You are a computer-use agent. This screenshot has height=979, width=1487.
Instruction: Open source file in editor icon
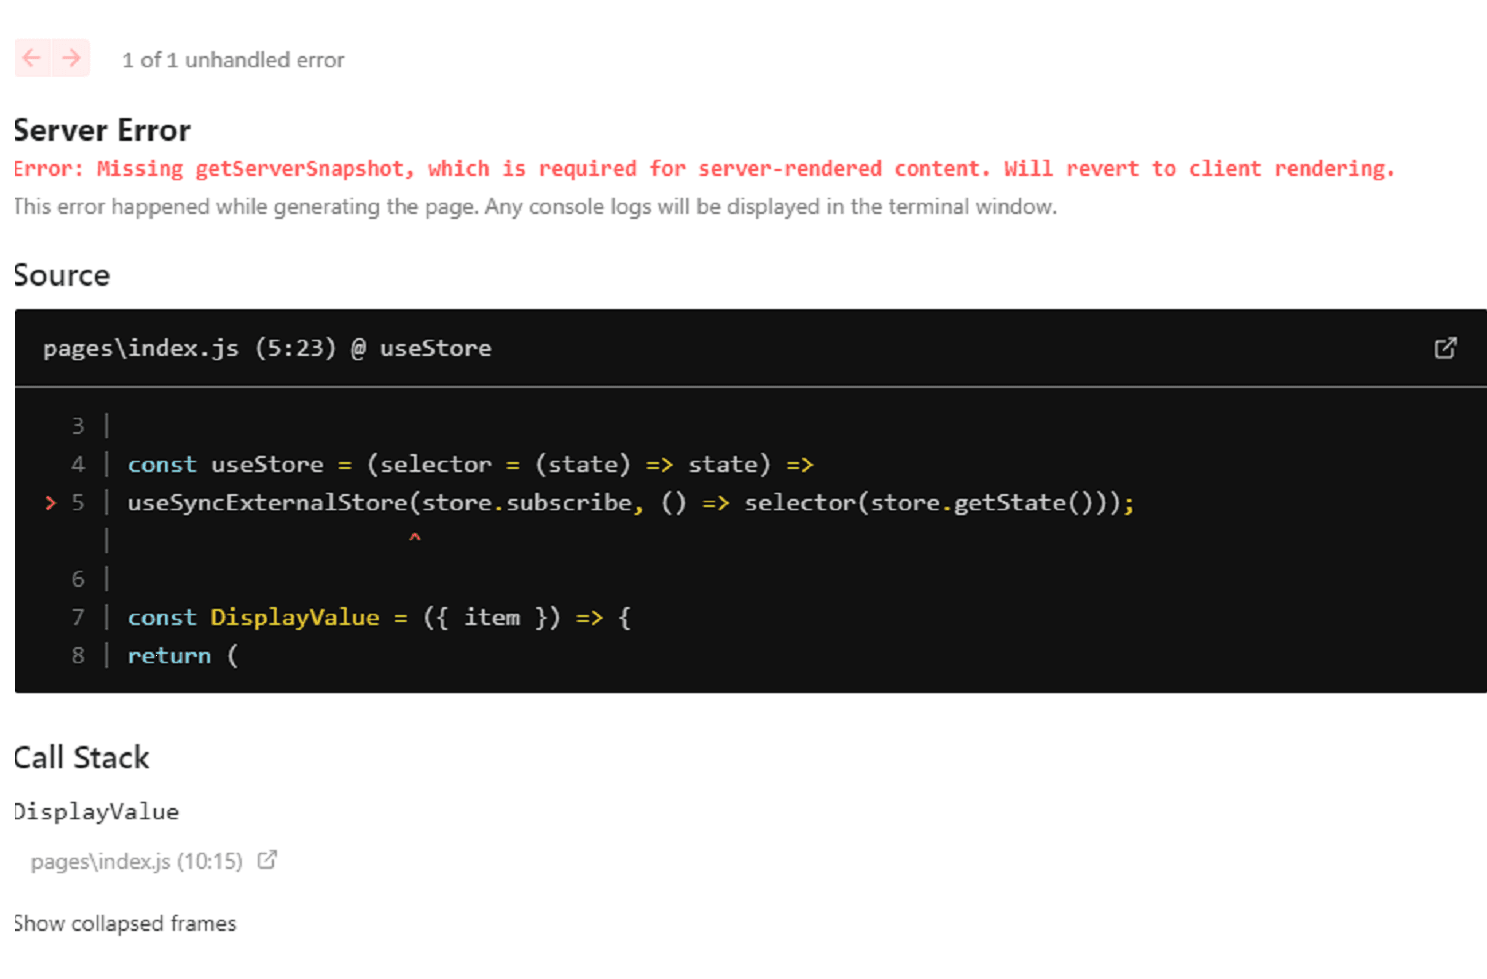(x=1445, y=348)
